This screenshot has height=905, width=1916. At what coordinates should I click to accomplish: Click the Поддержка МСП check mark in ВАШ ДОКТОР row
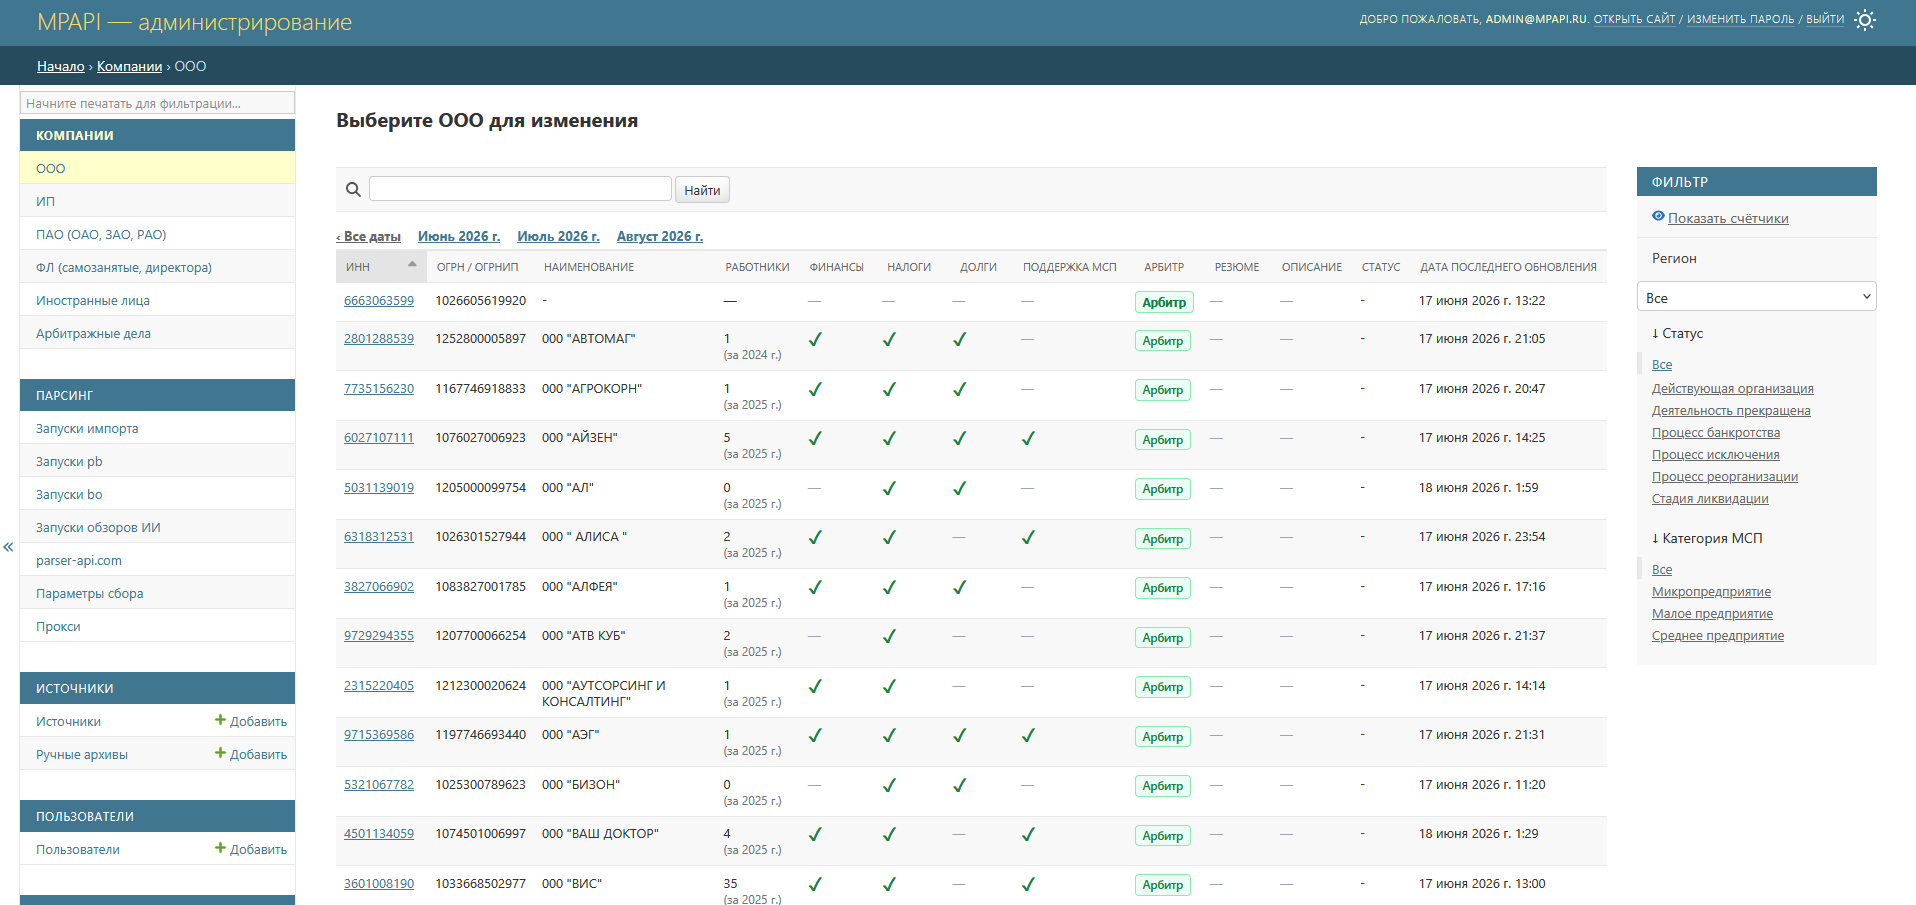pyautogui.click(x=1028, y=834)
